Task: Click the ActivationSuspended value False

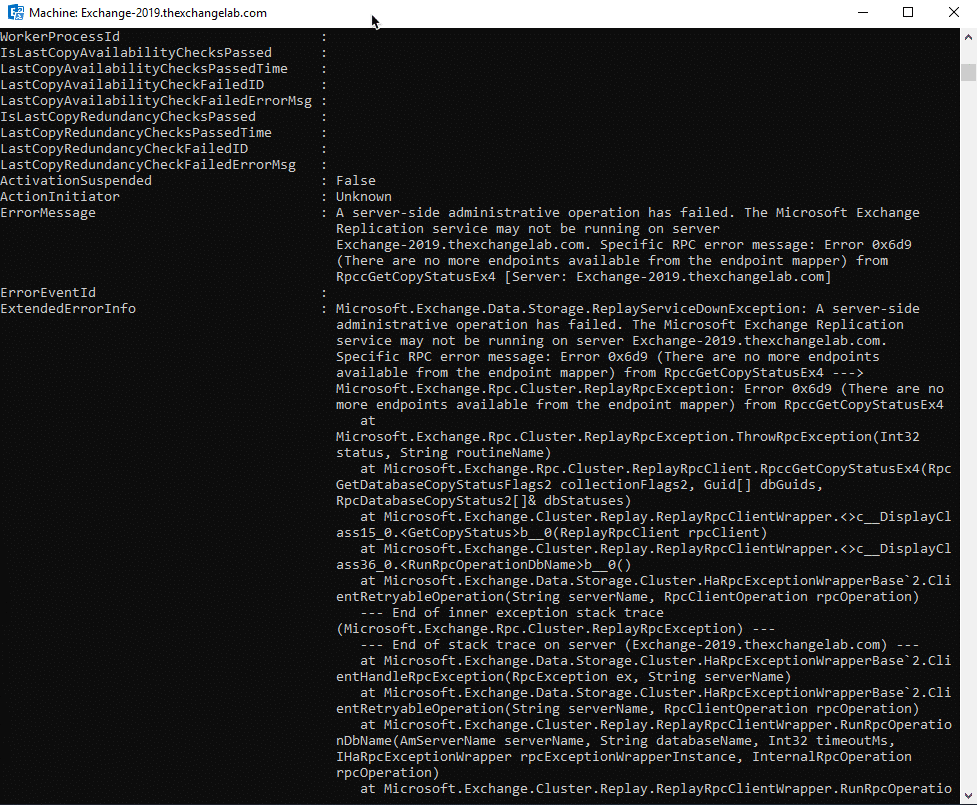Action: (x=356, y=181)
